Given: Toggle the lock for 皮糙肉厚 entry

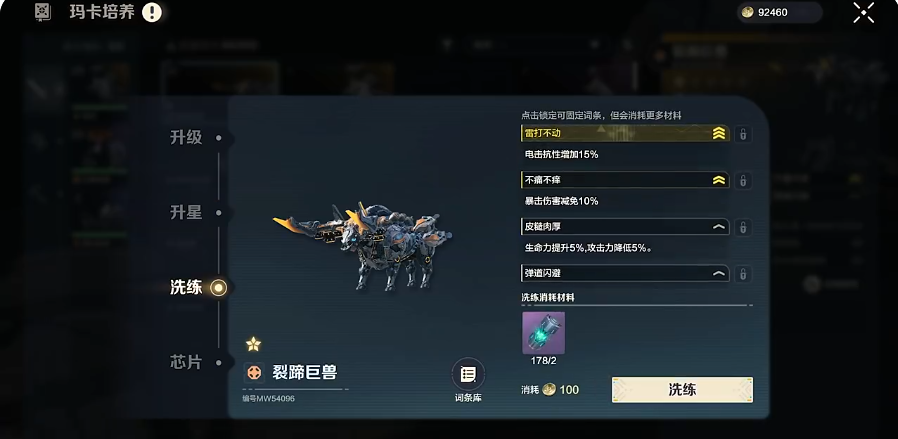Looking at the screenshot, I should pos(743,227).
